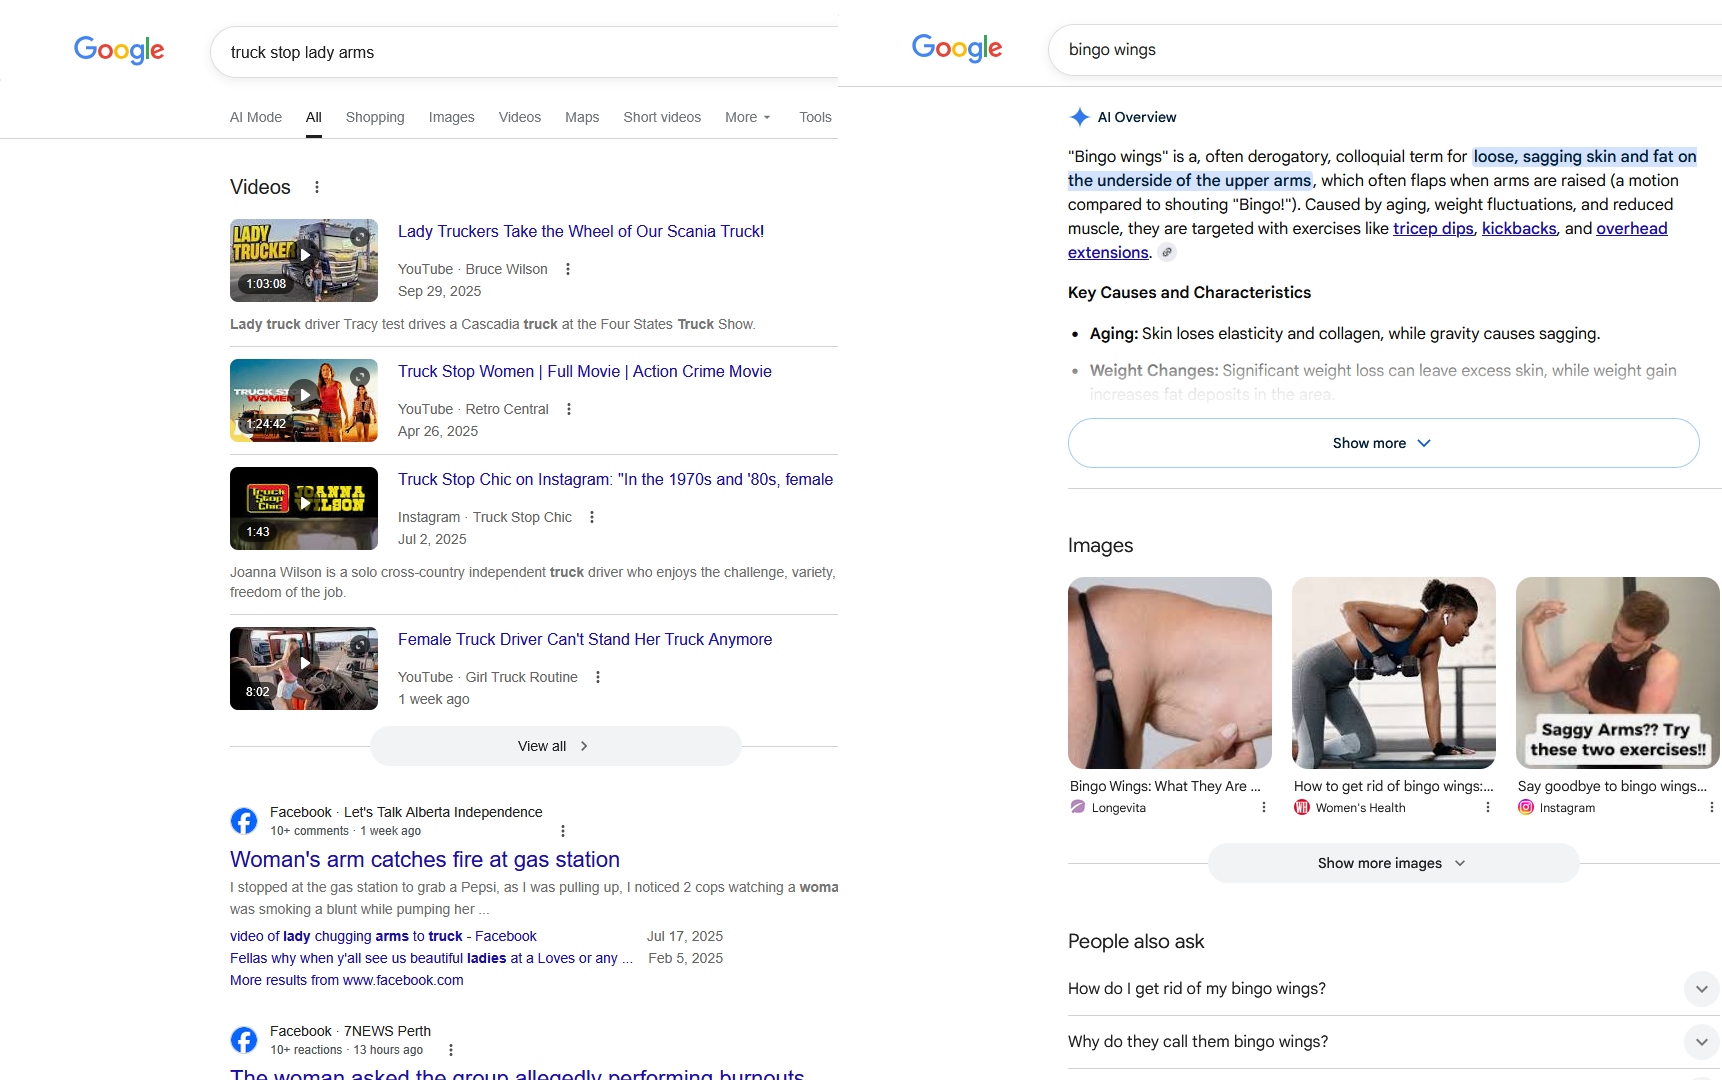The height and width of the screenshot is (1080, 1722).
Task: Open the 'Woman's arm catches fire at gas station' link
Action: tap(425, 859)
